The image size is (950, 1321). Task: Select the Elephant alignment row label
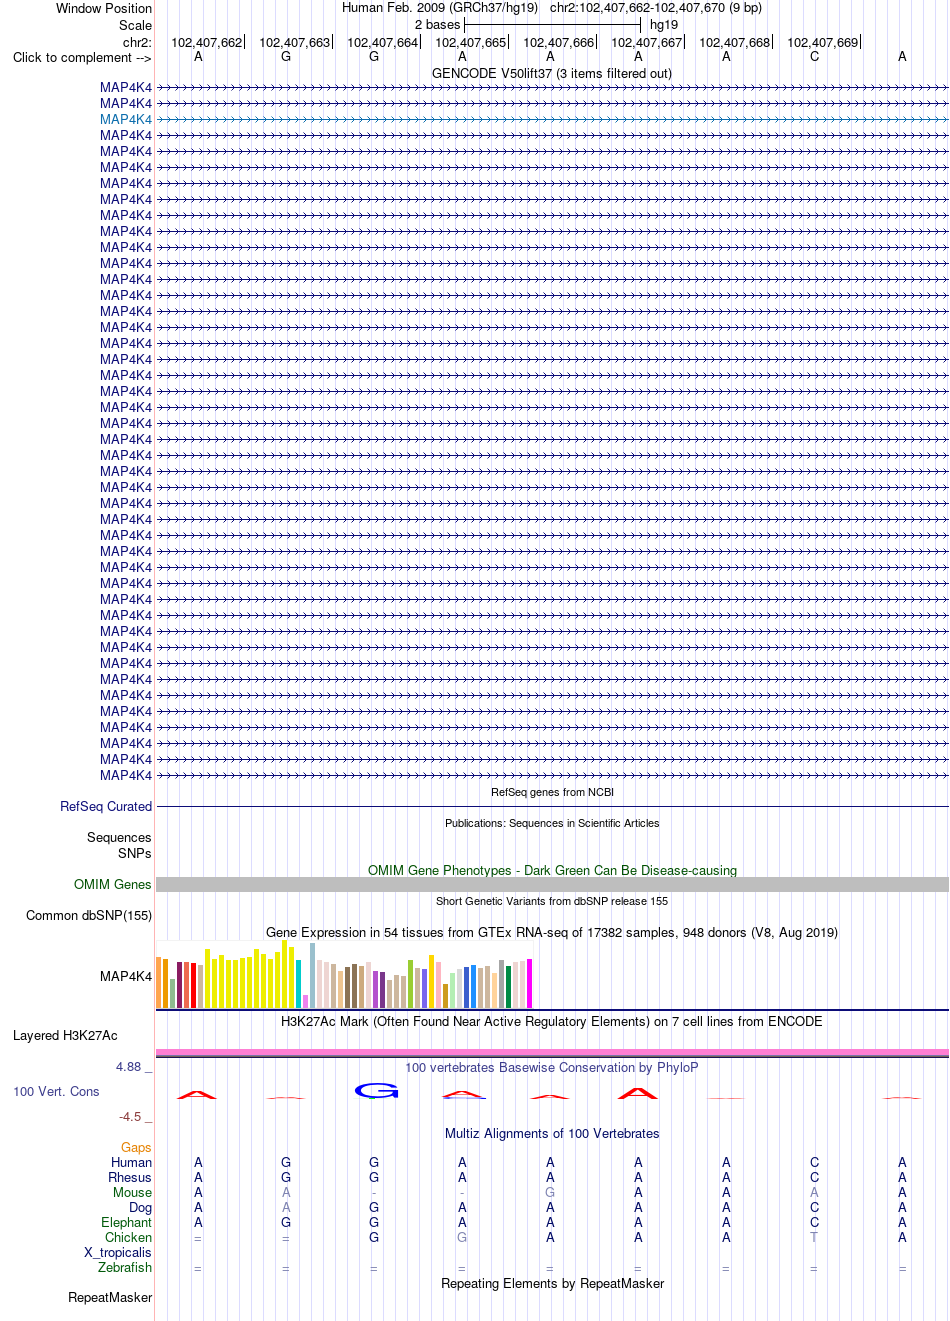(x=127, y=1222)
